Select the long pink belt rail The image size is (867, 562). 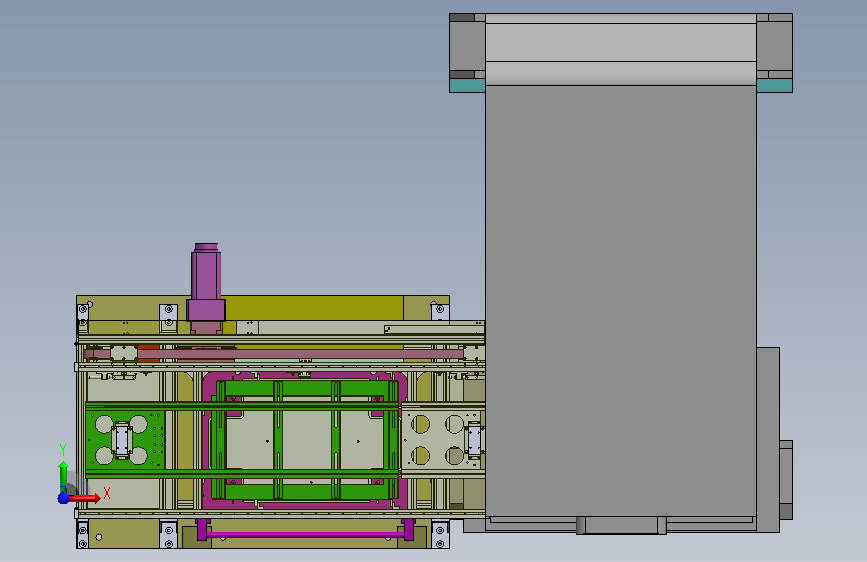click(x=299, y=353)
